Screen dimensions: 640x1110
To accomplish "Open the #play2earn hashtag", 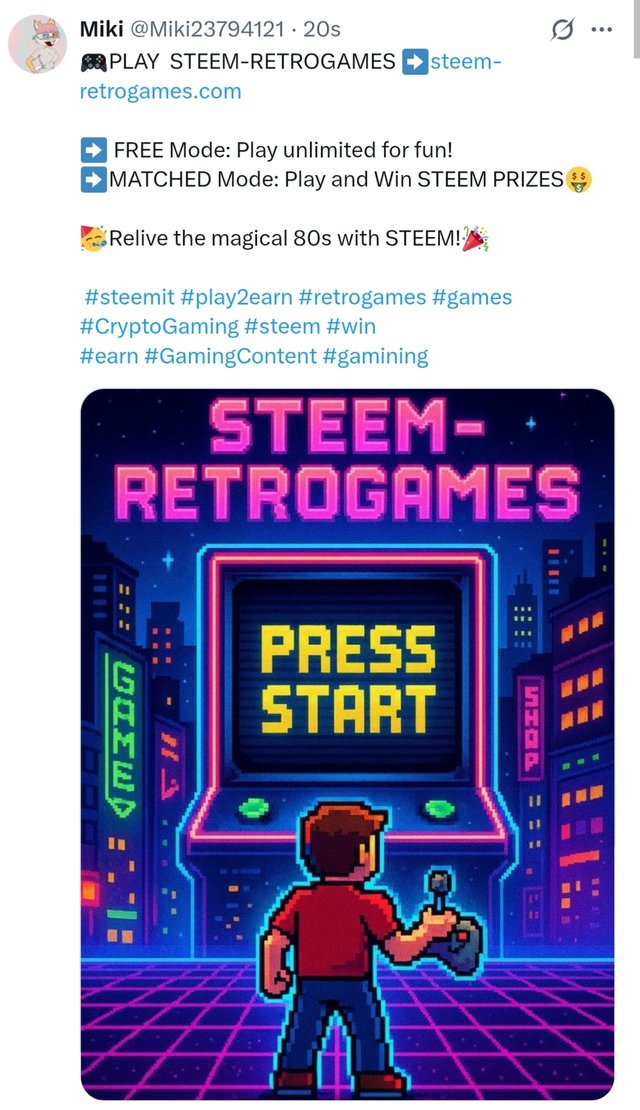I will tap(236, 297).
